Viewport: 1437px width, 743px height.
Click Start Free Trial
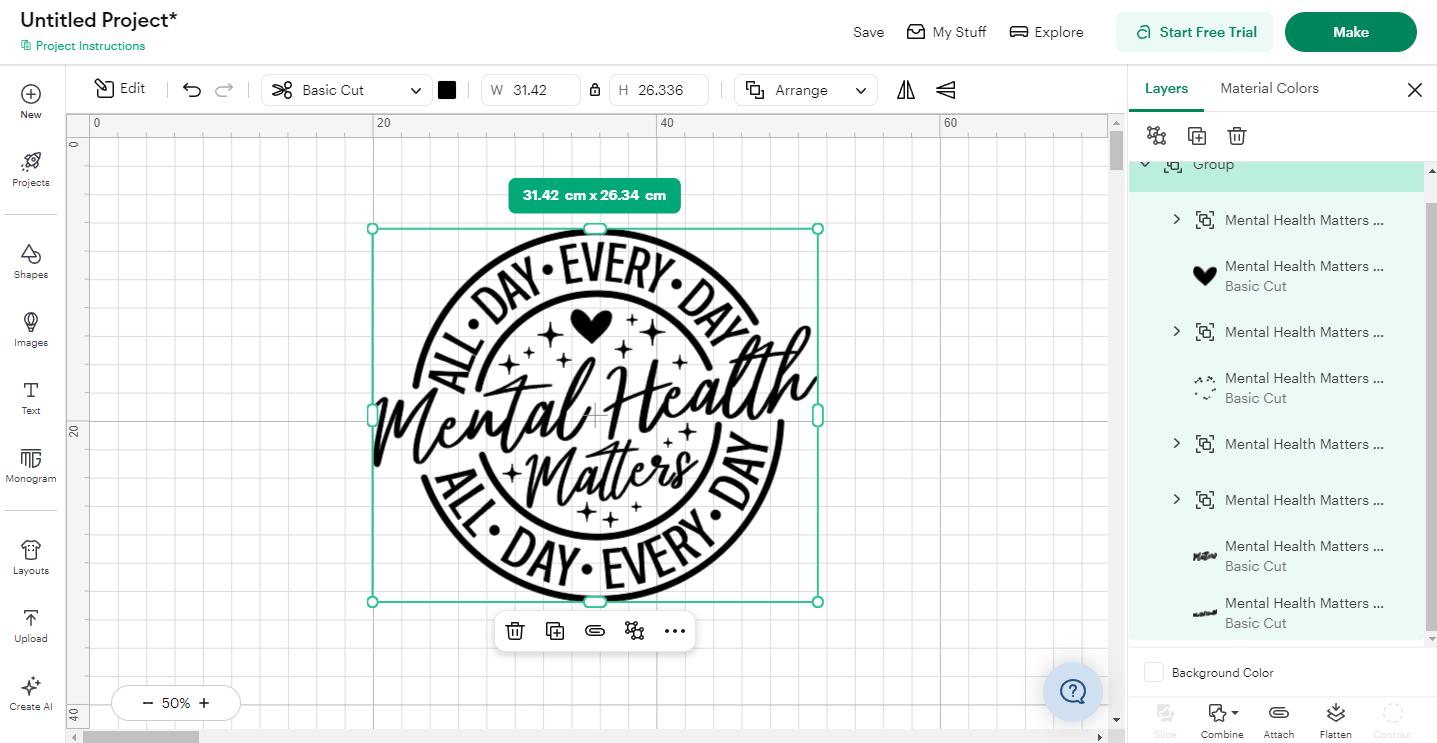[1194, 32]
